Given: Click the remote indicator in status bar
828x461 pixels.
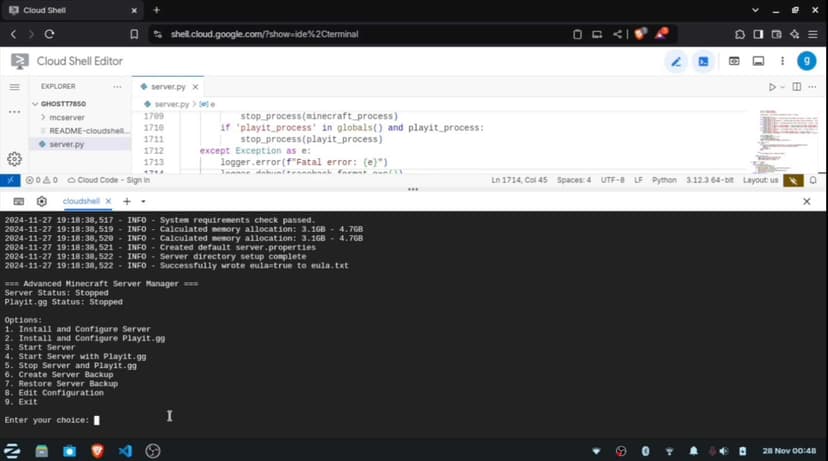Looking at the screenshot, I should 10,180.
